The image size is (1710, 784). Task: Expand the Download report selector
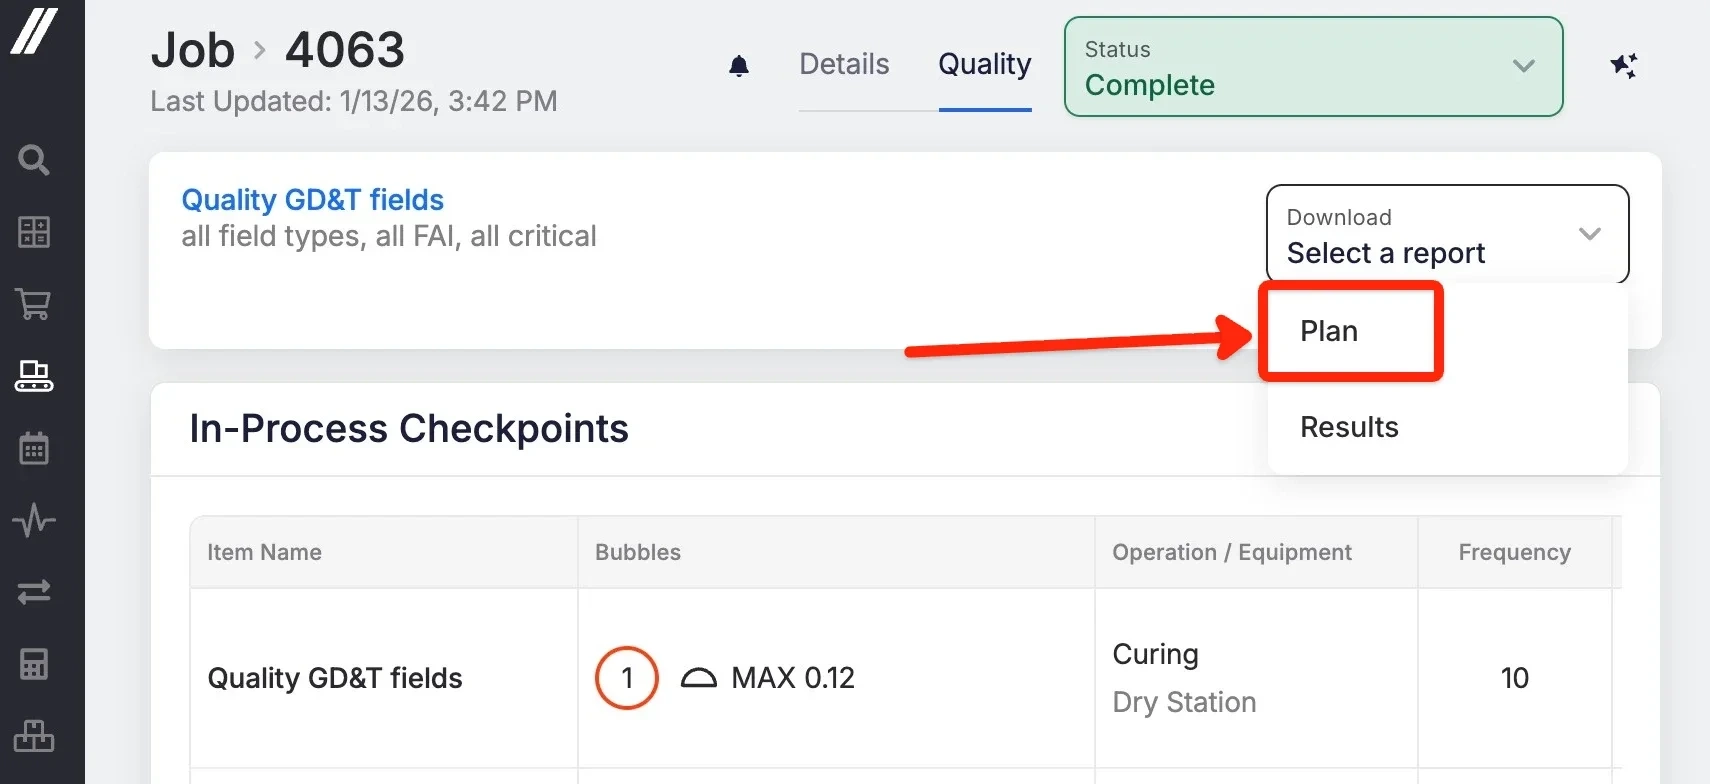point(1447,234)
